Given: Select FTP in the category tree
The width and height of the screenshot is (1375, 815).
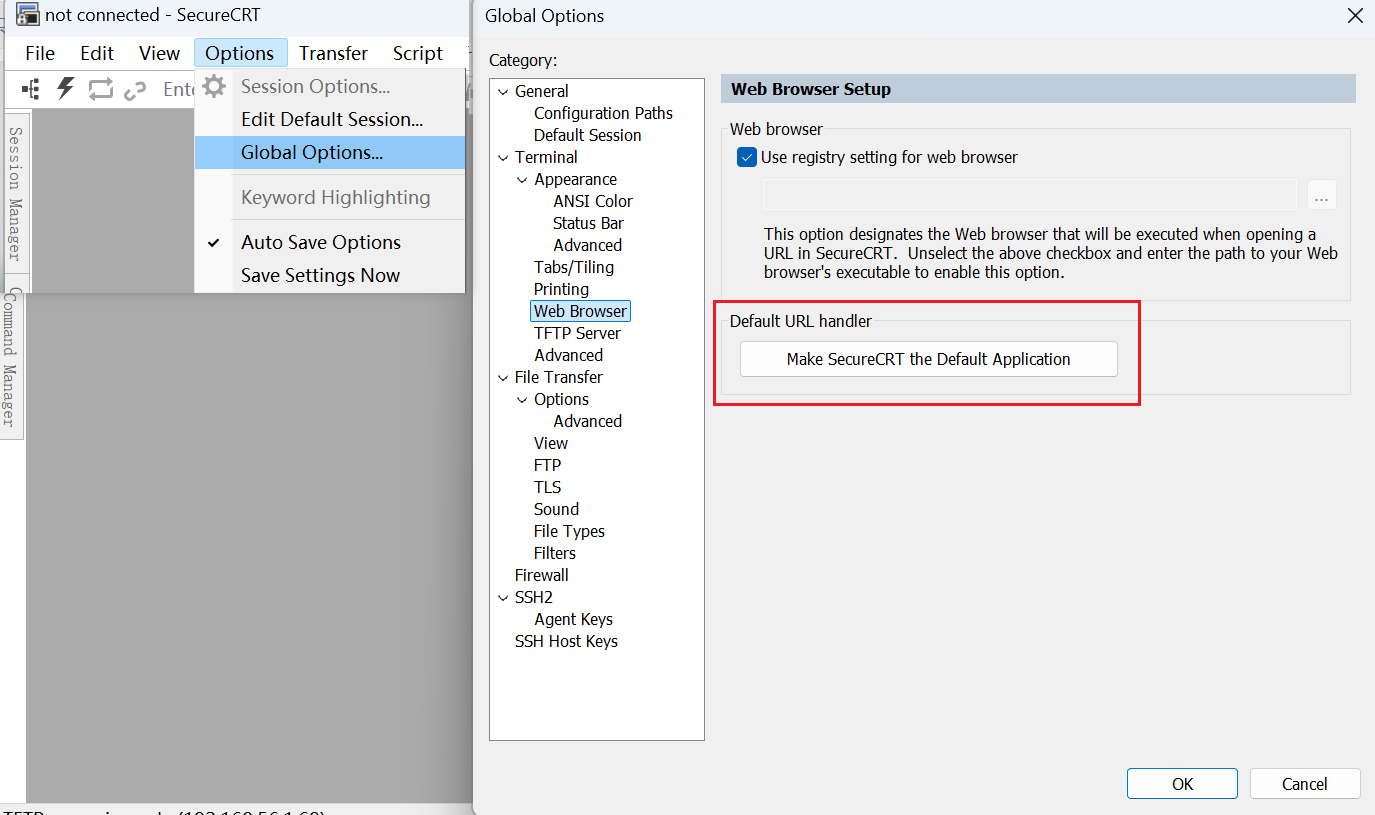Looking at the screenshot, I should click(x=547, y=465).
